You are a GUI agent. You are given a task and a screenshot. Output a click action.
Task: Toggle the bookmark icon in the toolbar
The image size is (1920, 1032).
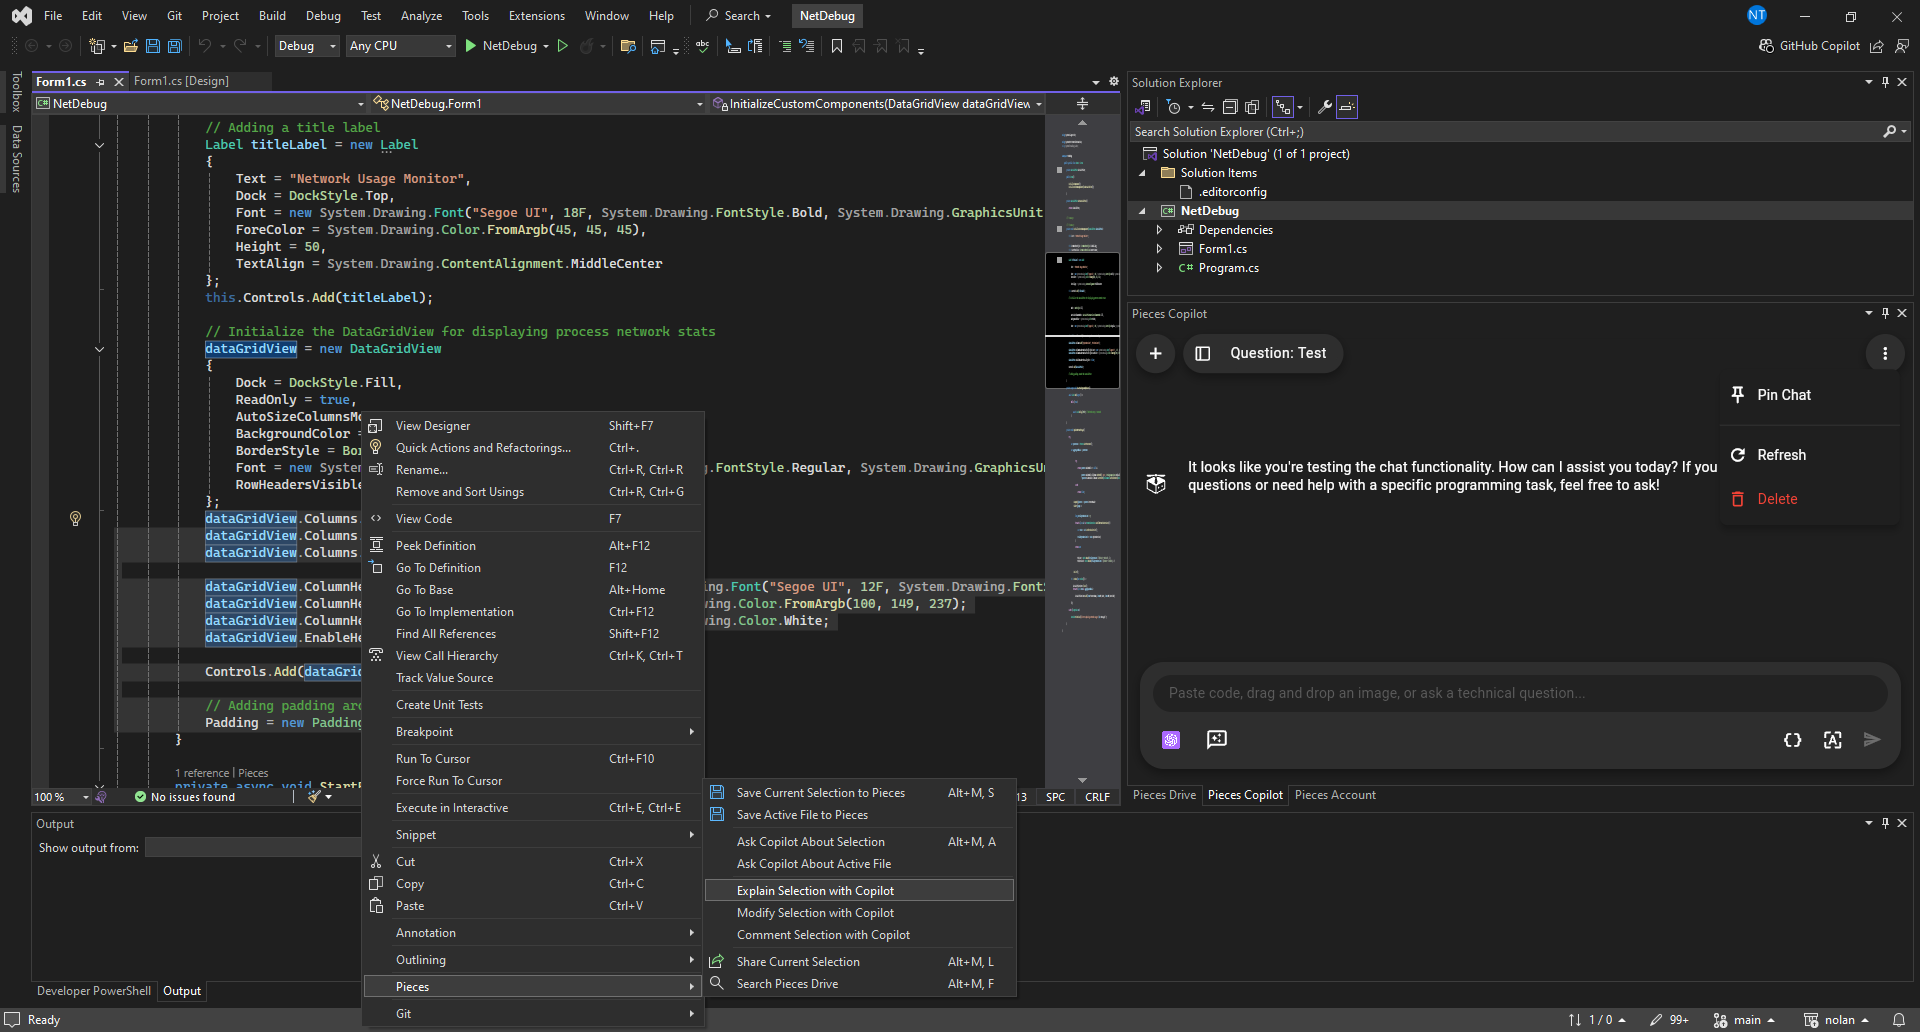tap(837, 46)
